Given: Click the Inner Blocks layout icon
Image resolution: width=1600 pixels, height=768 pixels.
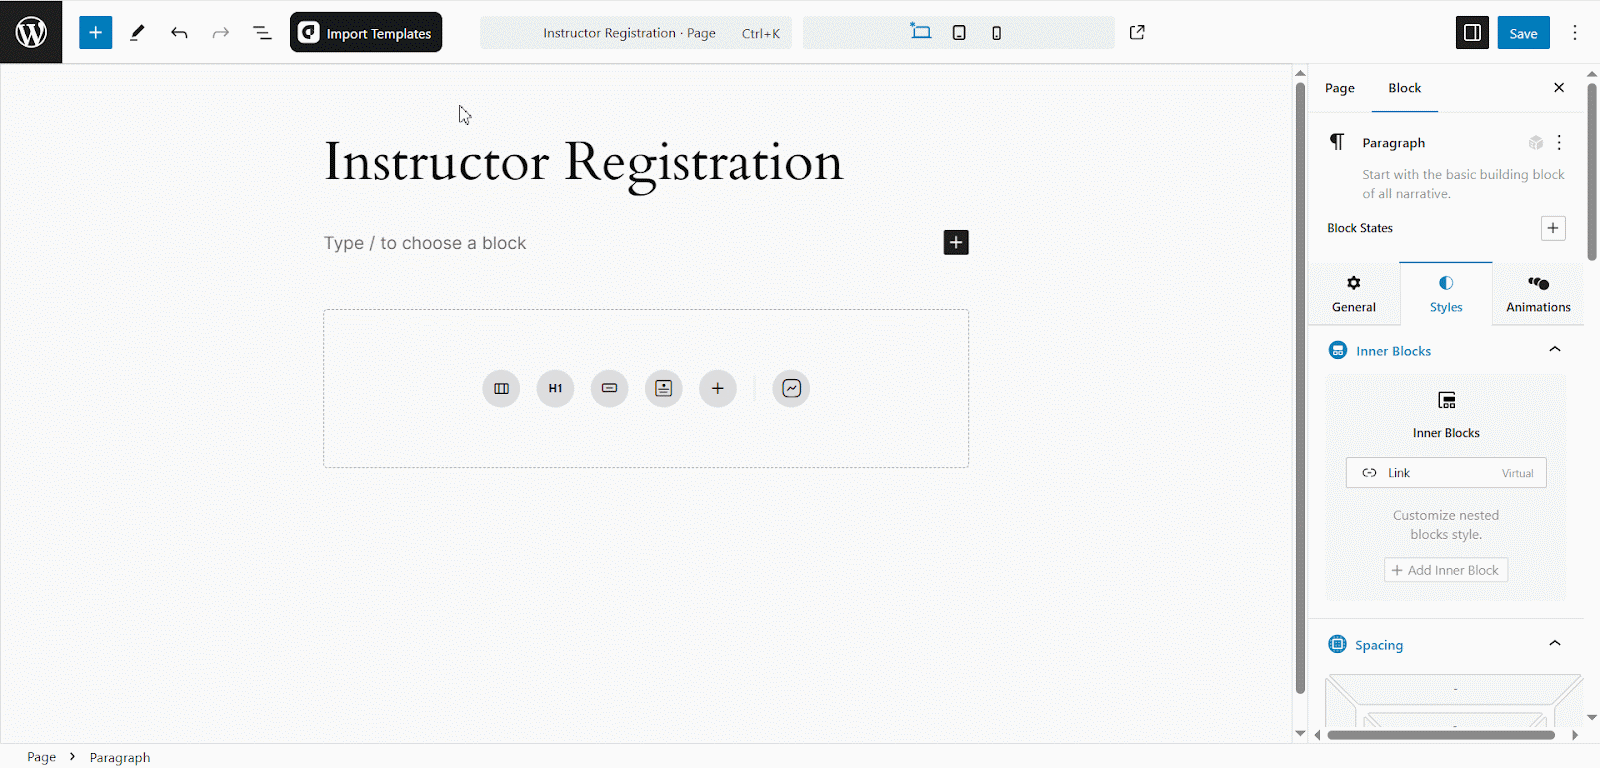Looking at the screenshot, I should [x=1447, y=400].
